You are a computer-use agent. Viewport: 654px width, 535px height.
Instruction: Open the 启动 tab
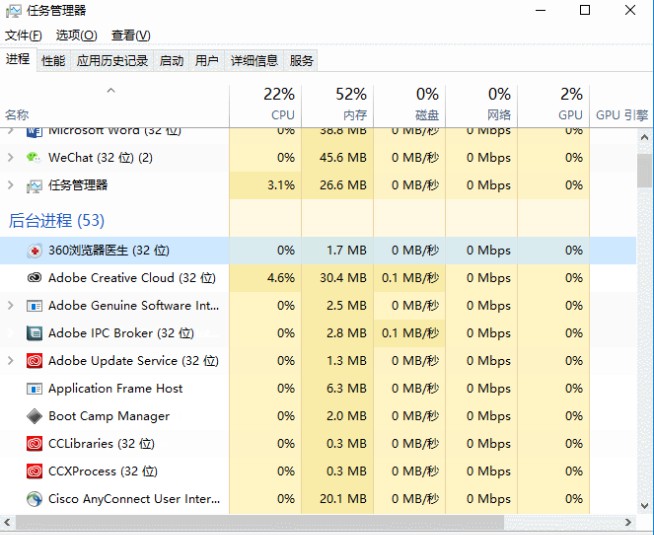coord(172,61)
